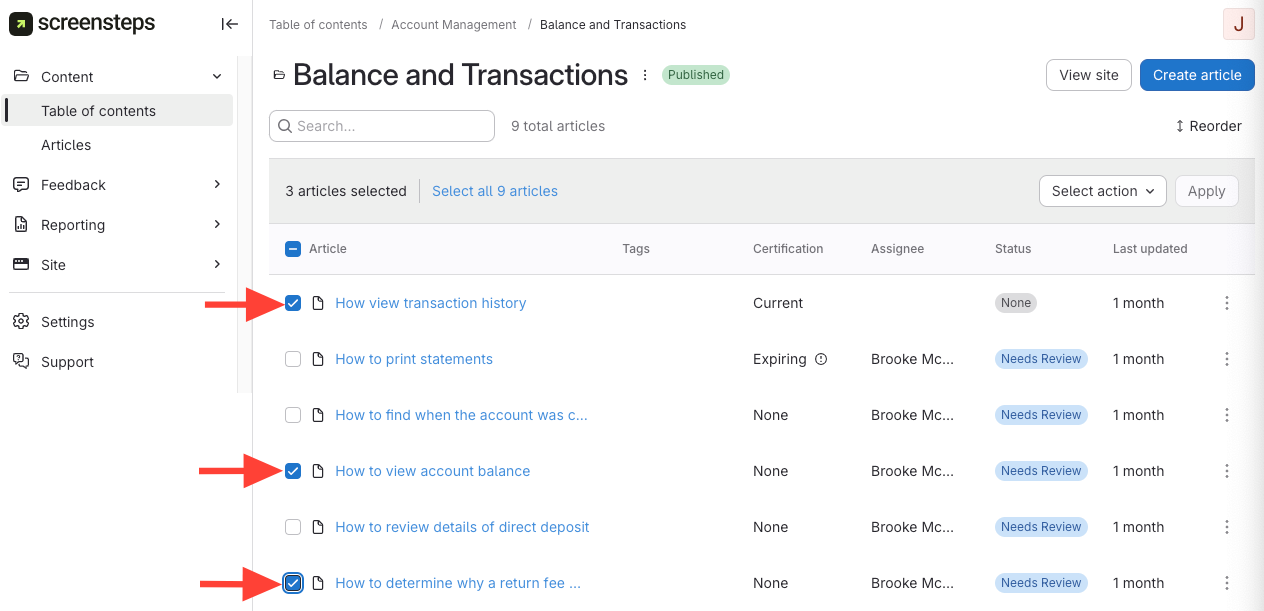1264x611 pixels.
Task: Click the info icon next to Expiring
Action: coord(821,359)
